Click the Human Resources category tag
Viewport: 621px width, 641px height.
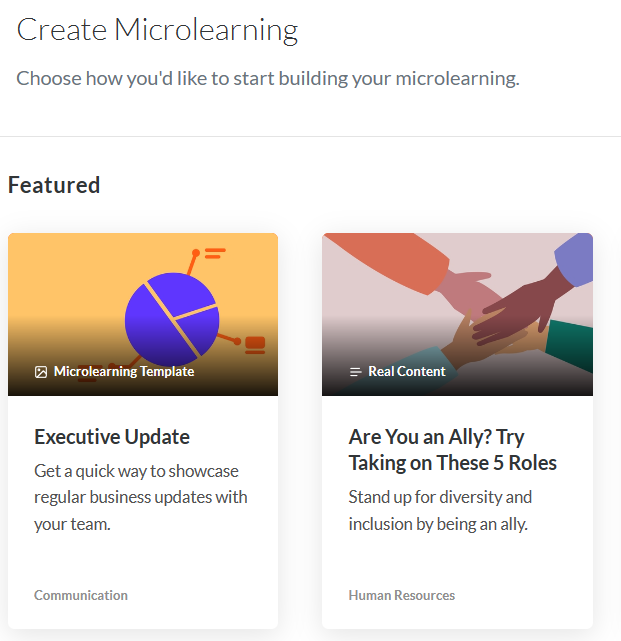tap(402, 595)
